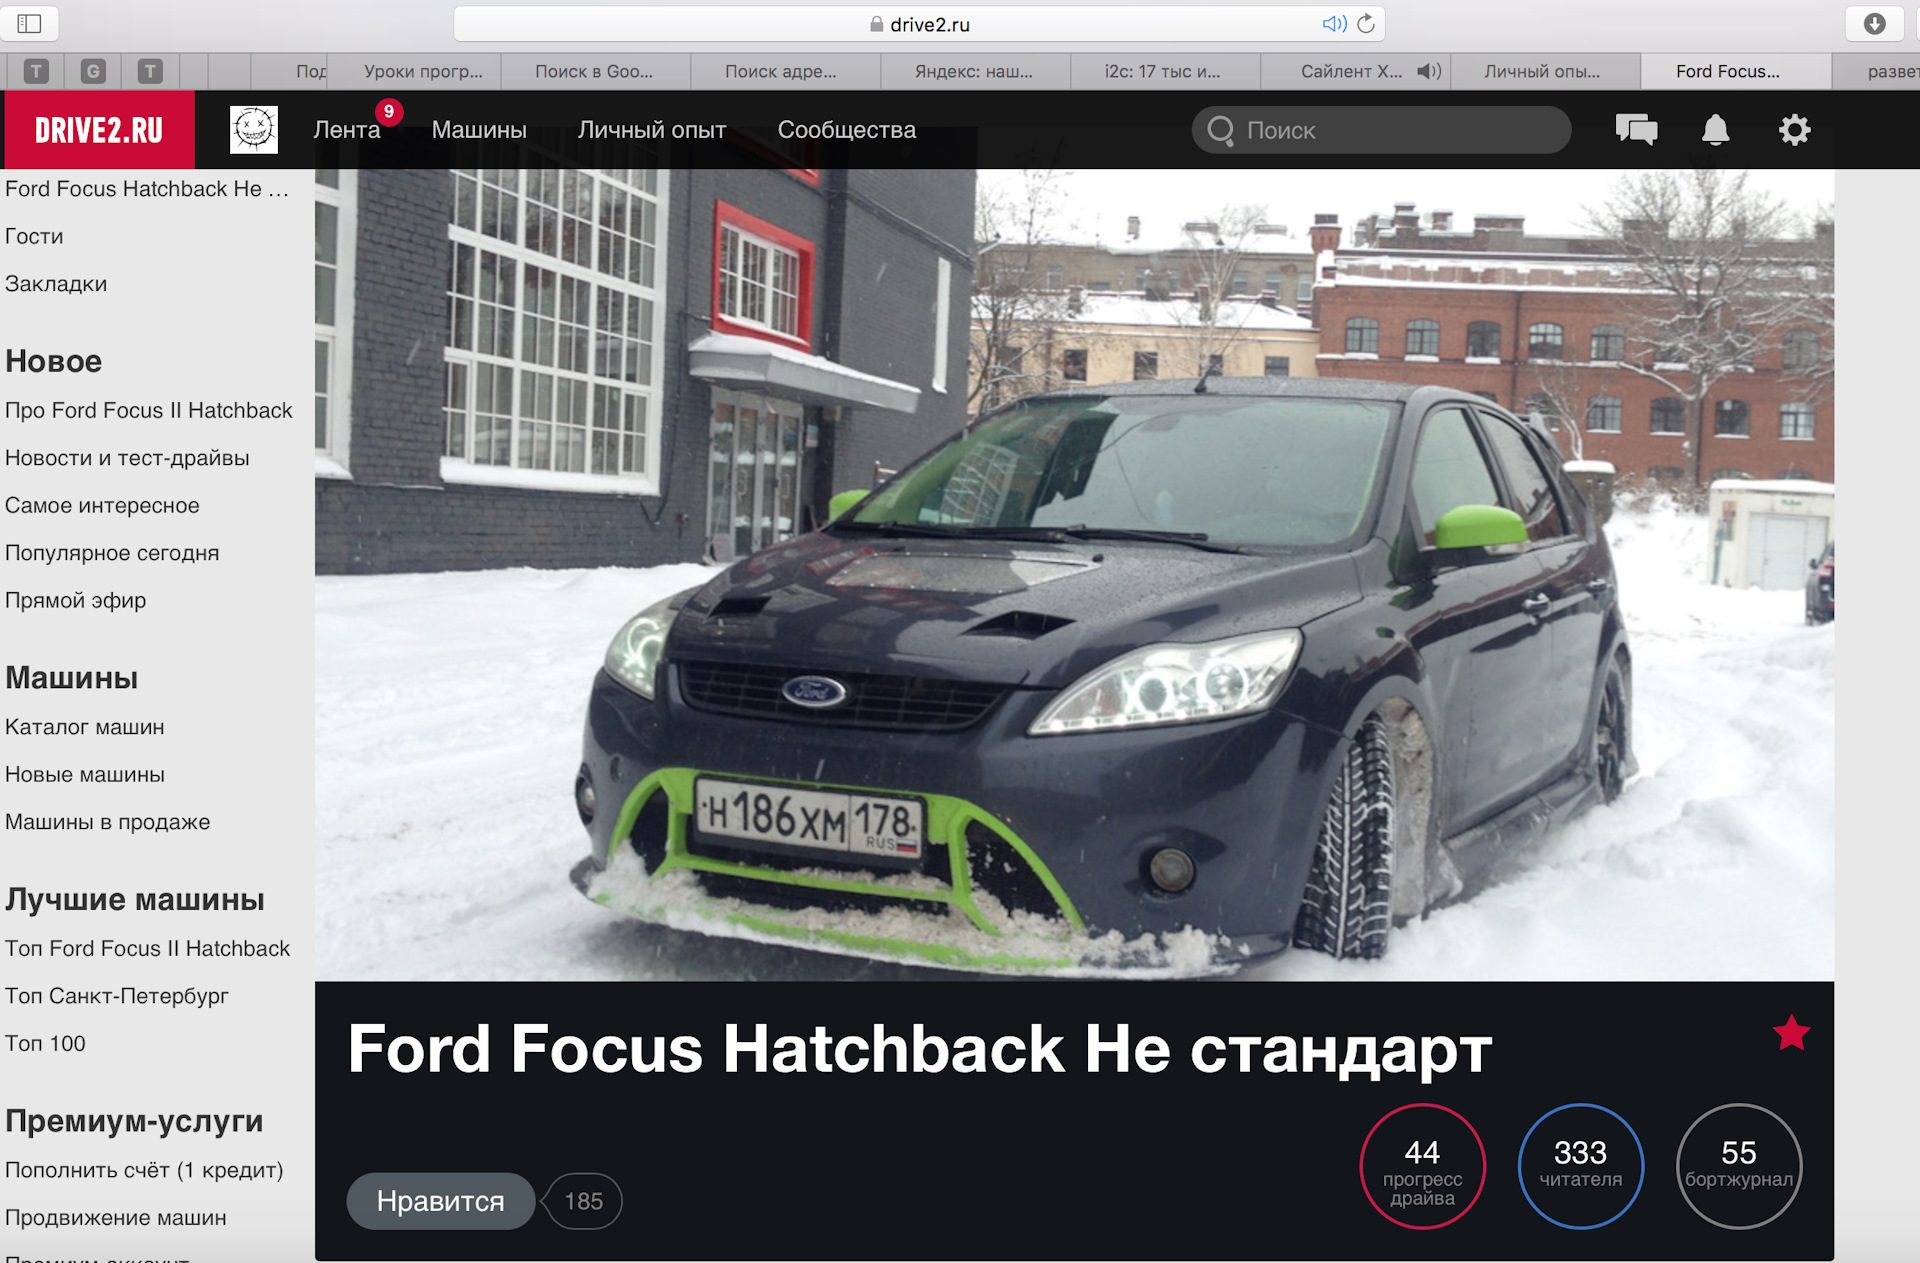Screen dimensions: 1920x1263
Task: Click the DRIVE2.RU logo
Action: [x=99, y=130]
